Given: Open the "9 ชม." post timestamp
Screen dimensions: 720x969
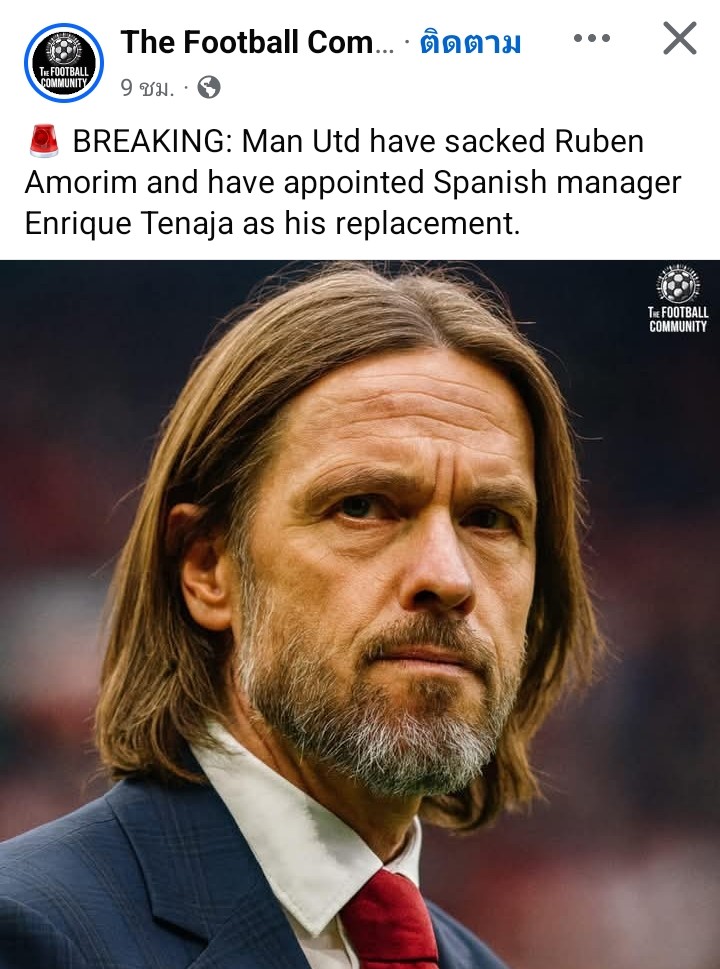Looking at the screenshot, I should (x=147, y=88).
